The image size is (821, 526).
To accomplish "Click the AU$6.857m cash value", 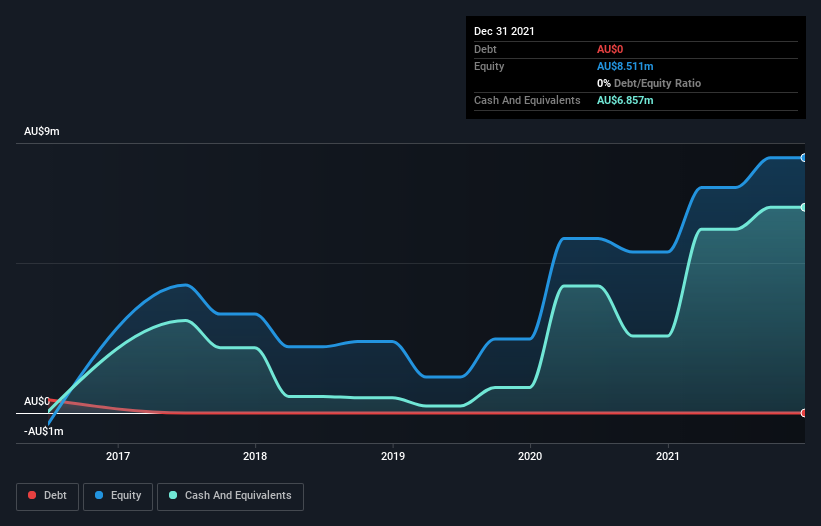I will (x=625, y=100).
